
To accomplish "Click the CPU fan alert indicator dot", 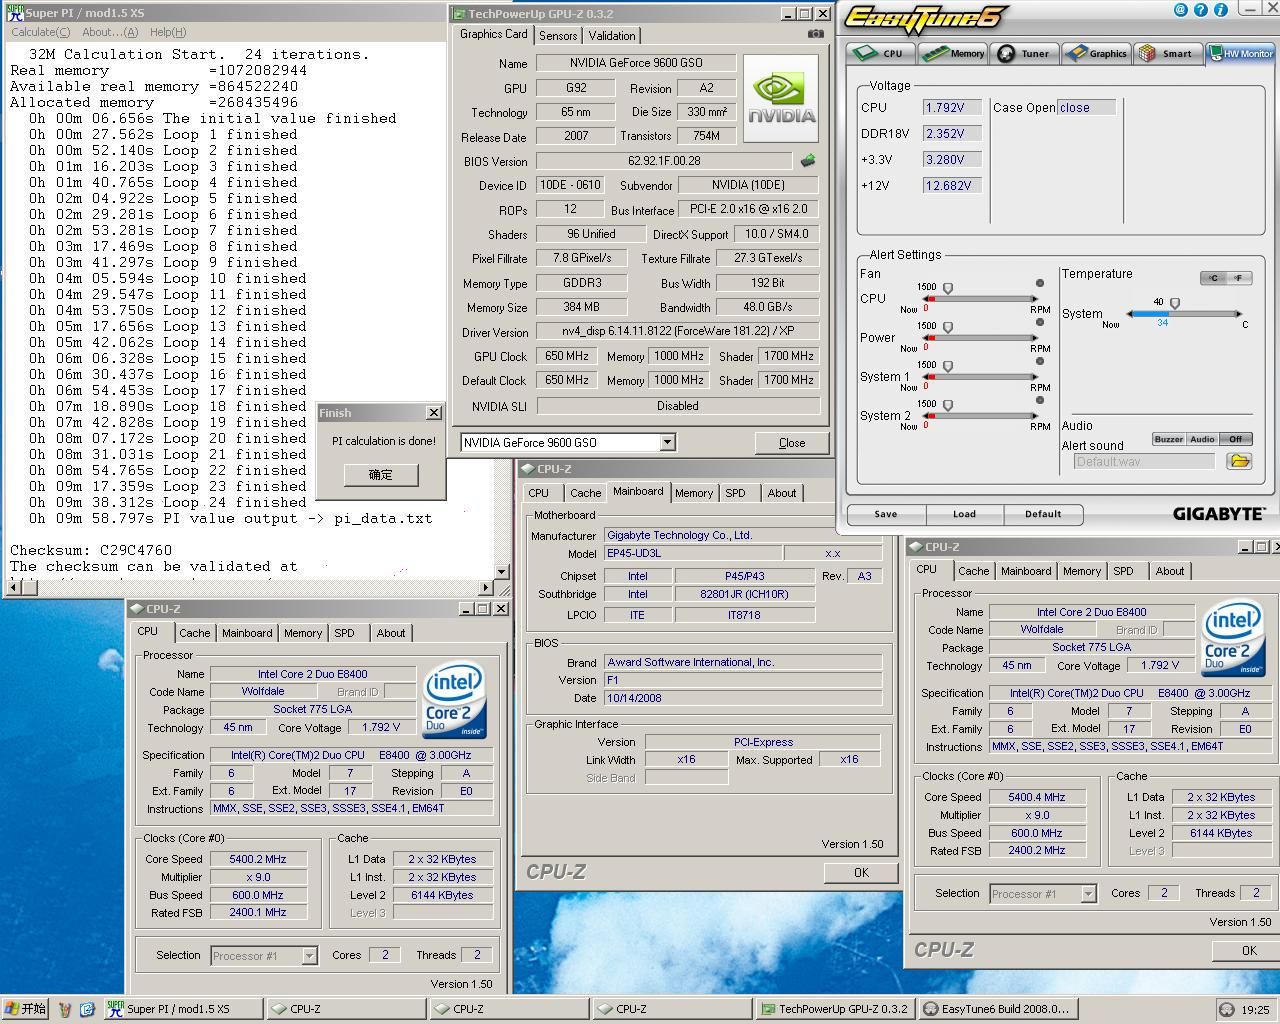I will click(x=1040, y=283).
